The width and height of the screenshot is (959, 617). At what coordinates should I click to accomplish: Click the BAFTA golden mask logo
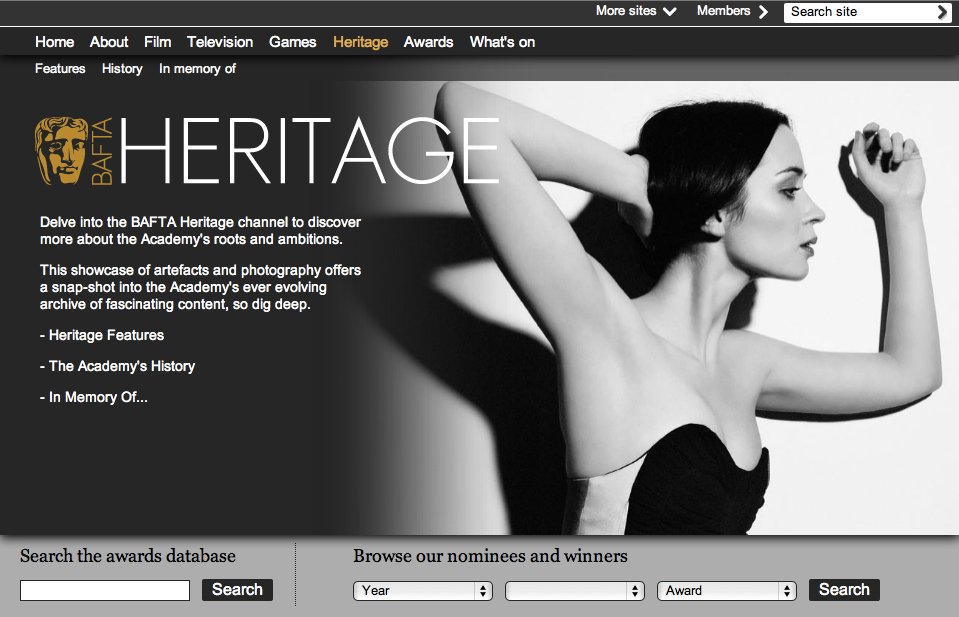[62, 150]
